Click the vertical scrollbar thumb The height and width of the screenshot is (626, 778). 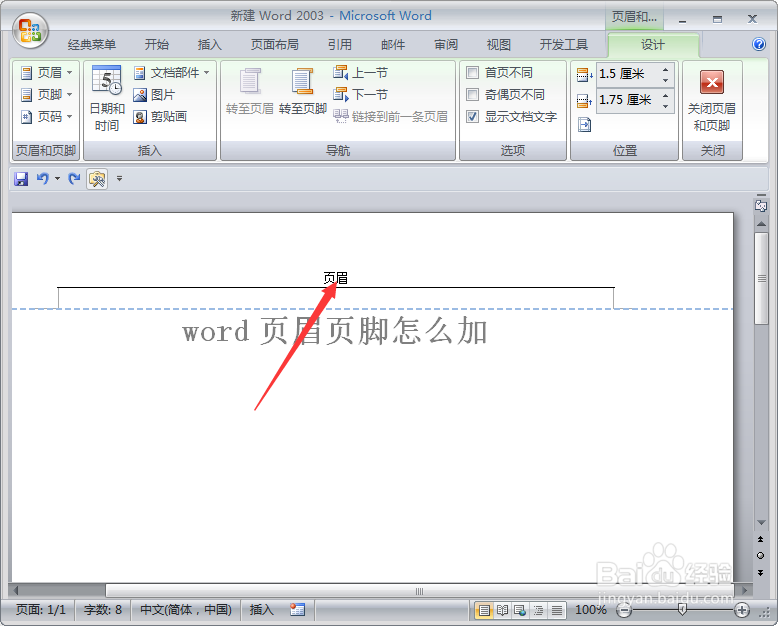point(761,278)
